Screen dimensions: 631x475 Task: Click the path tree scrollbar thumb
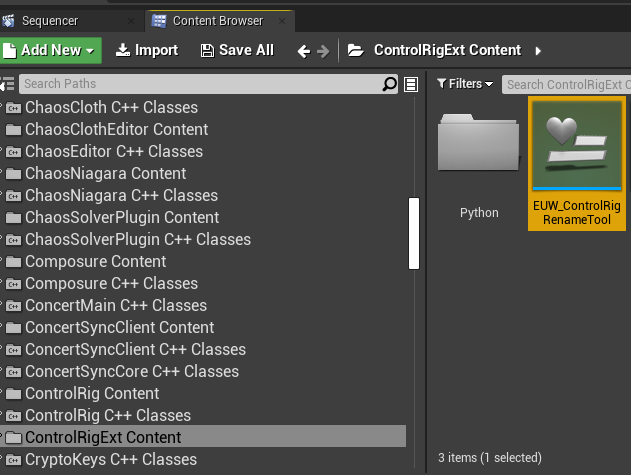414,233
